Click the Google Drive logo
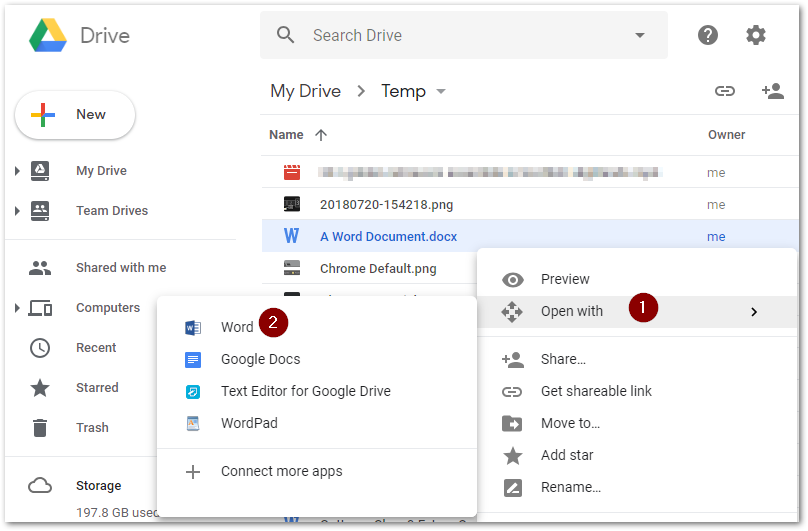Image resolution: width=808 pixels, height=531 pixels. [x=48, y=36]
